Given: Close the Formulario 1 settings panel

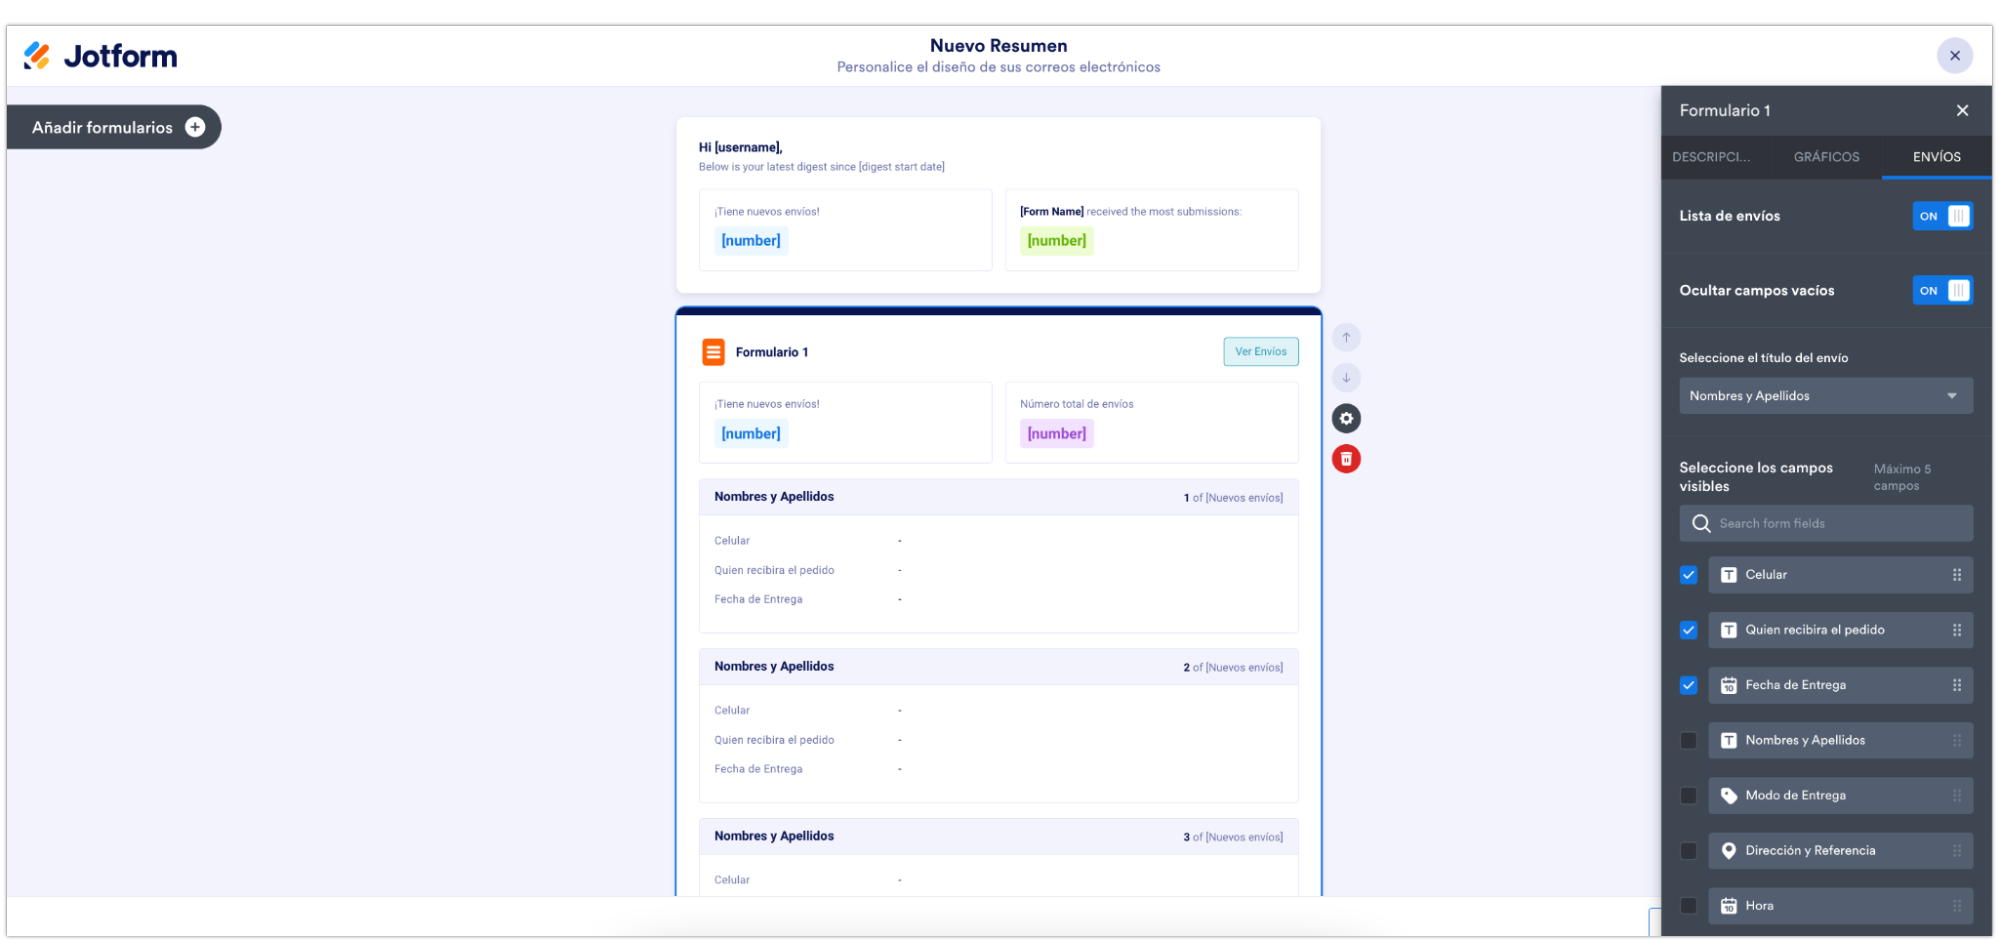Looking at the screenshot, I should 1962,111.
